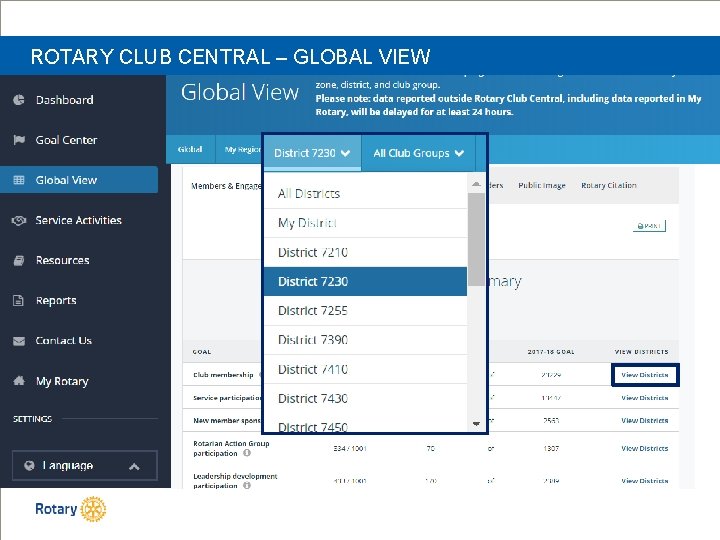This screenshot has height=540, width=720.
Task: Click the Rotarian Action Group participation label
Action: [231, 448]
